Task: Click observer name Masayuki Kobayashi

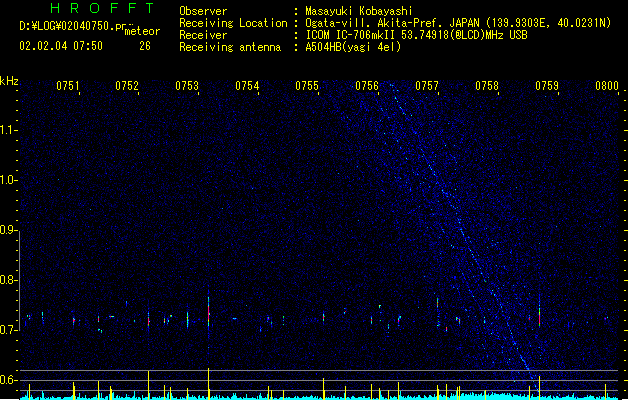Action: [359, 11]
